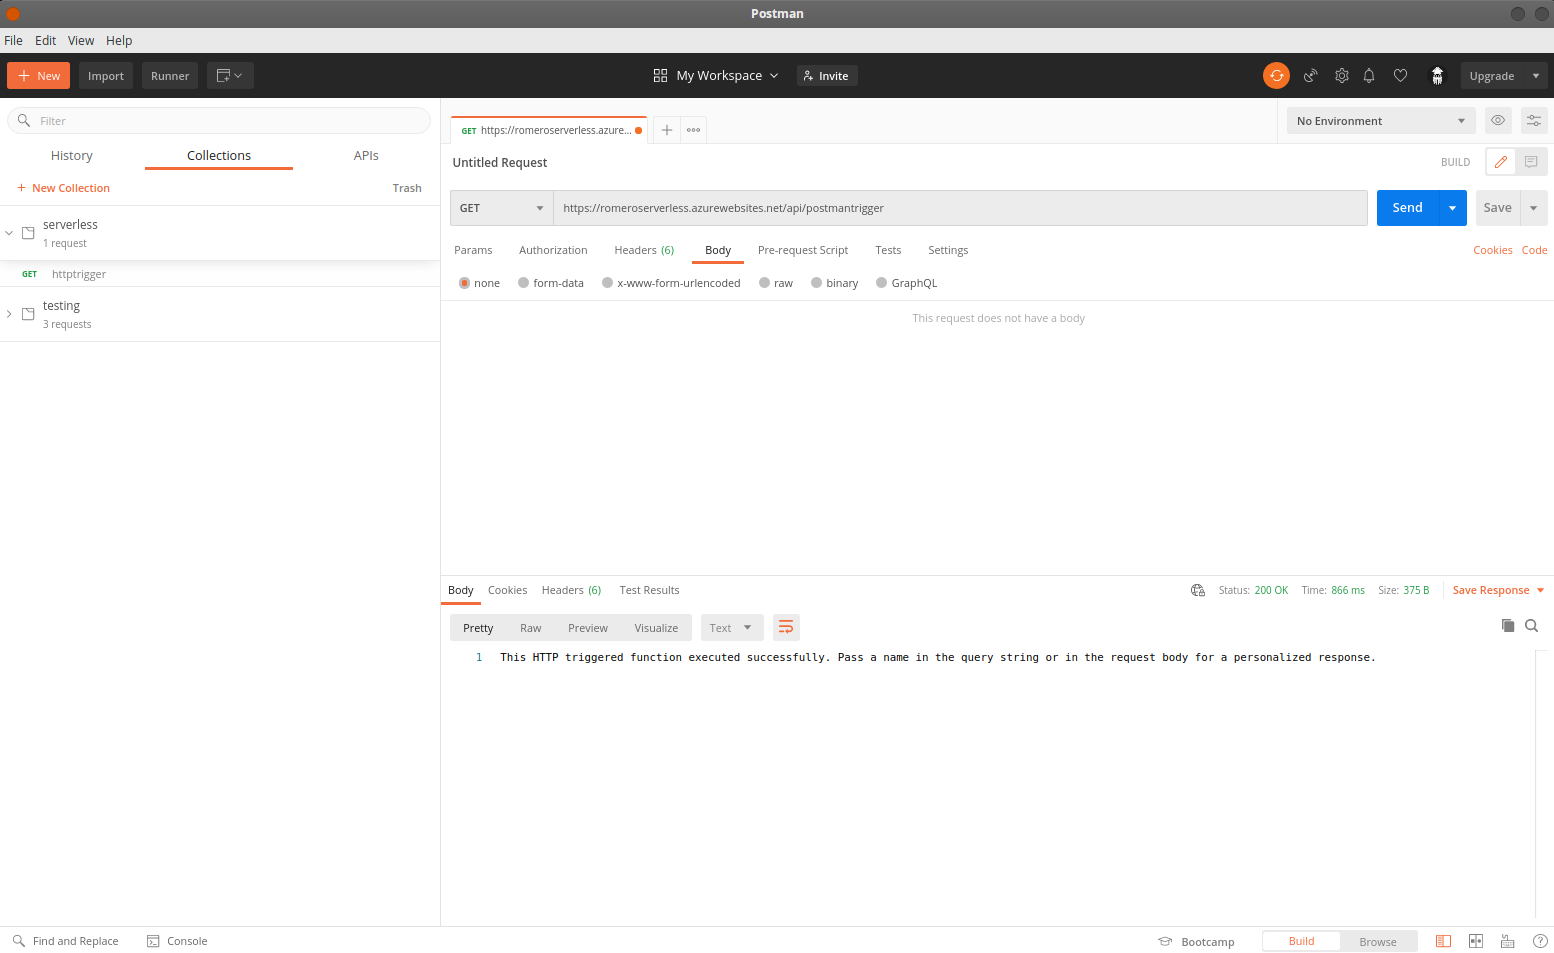Switch to the History tab
Screen dimensions: 1554x953
pos(72,156)
